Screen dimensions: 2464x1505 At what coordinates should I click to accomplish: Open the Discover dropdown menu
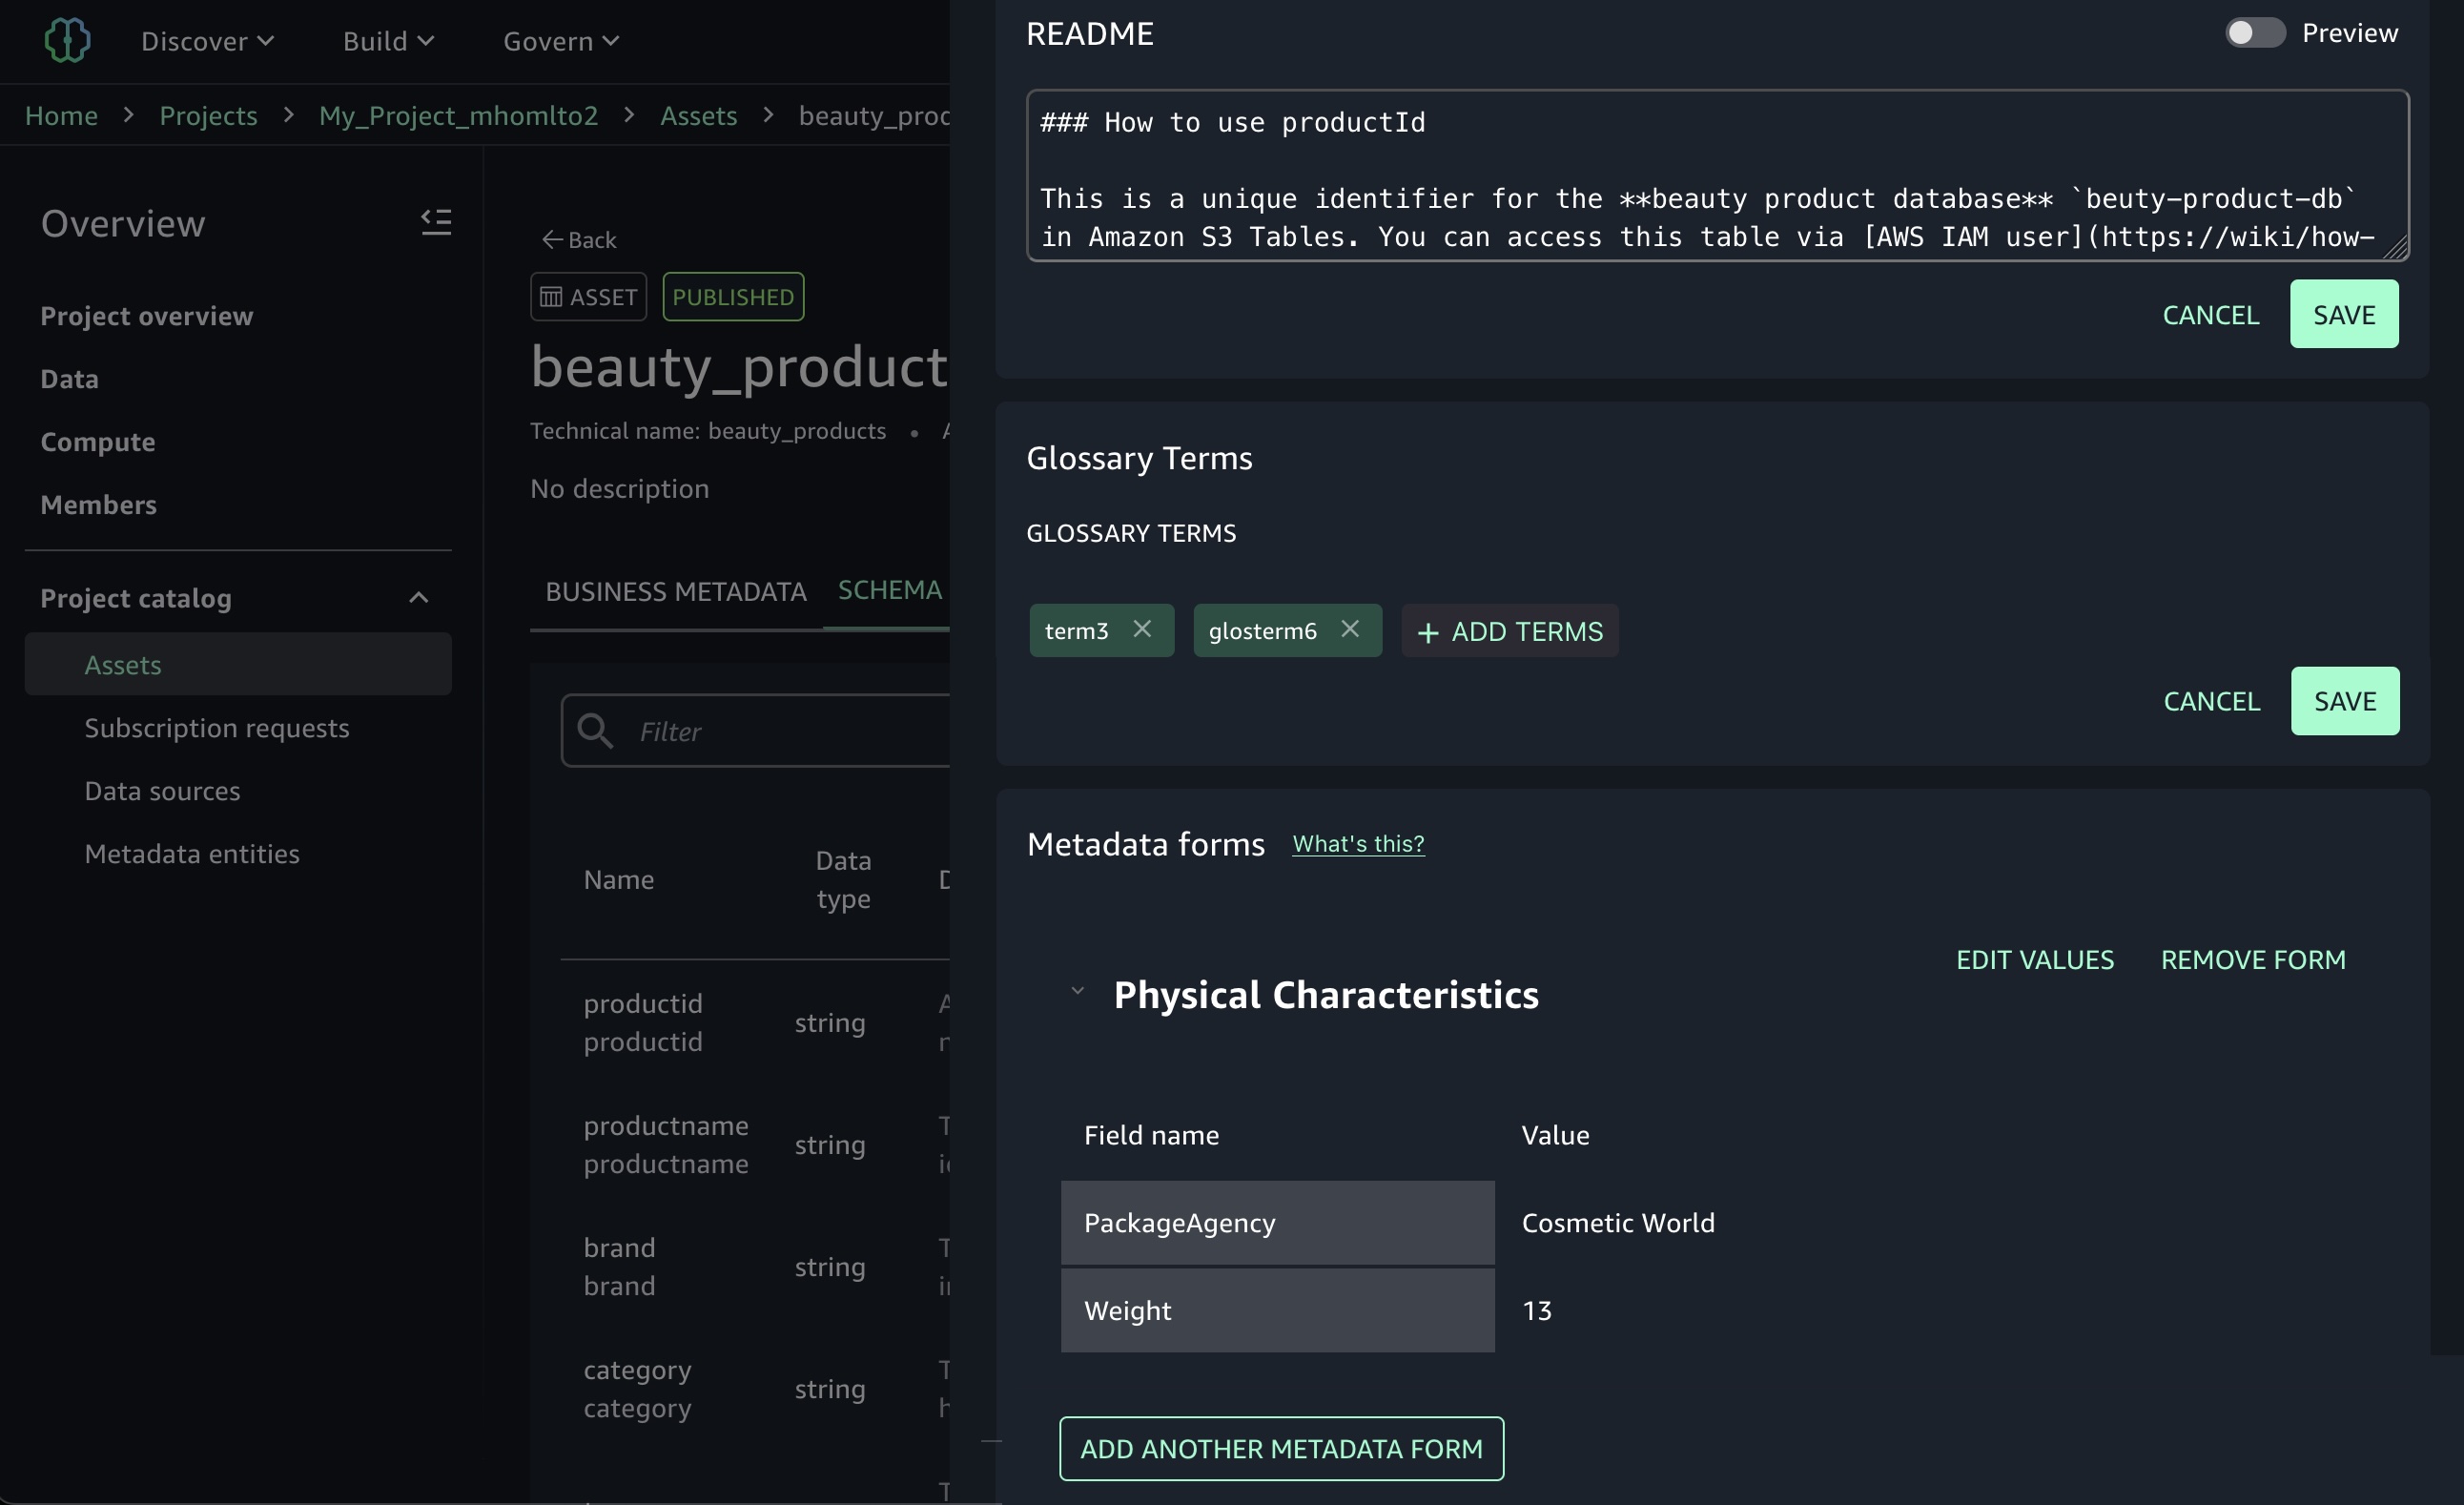[x=207, y=41]
